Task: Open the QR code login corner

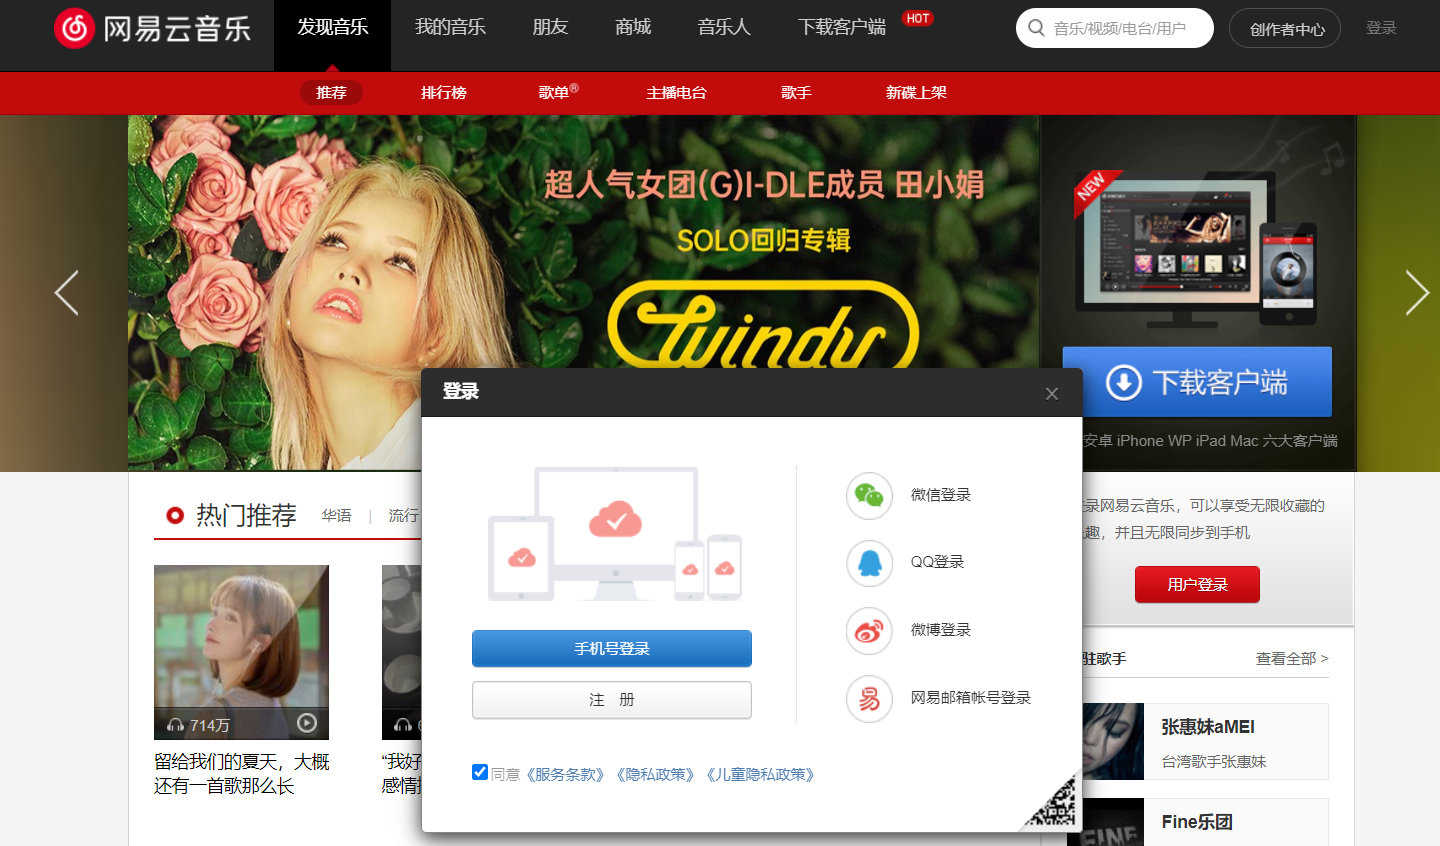Action: [1054, 804]
